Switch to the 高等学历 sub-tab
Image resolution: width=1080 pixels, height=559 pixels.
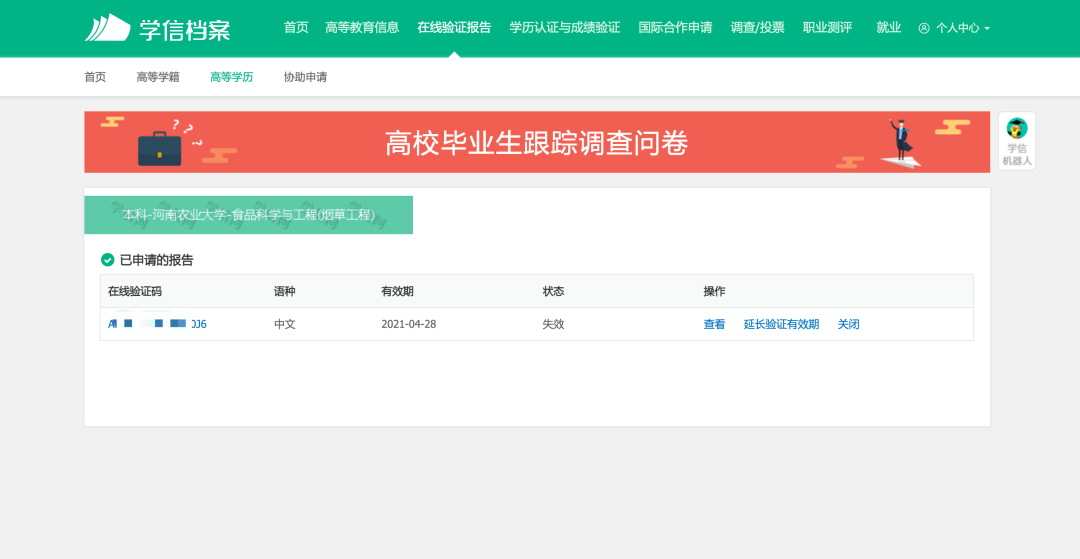(x=231, y=77)
